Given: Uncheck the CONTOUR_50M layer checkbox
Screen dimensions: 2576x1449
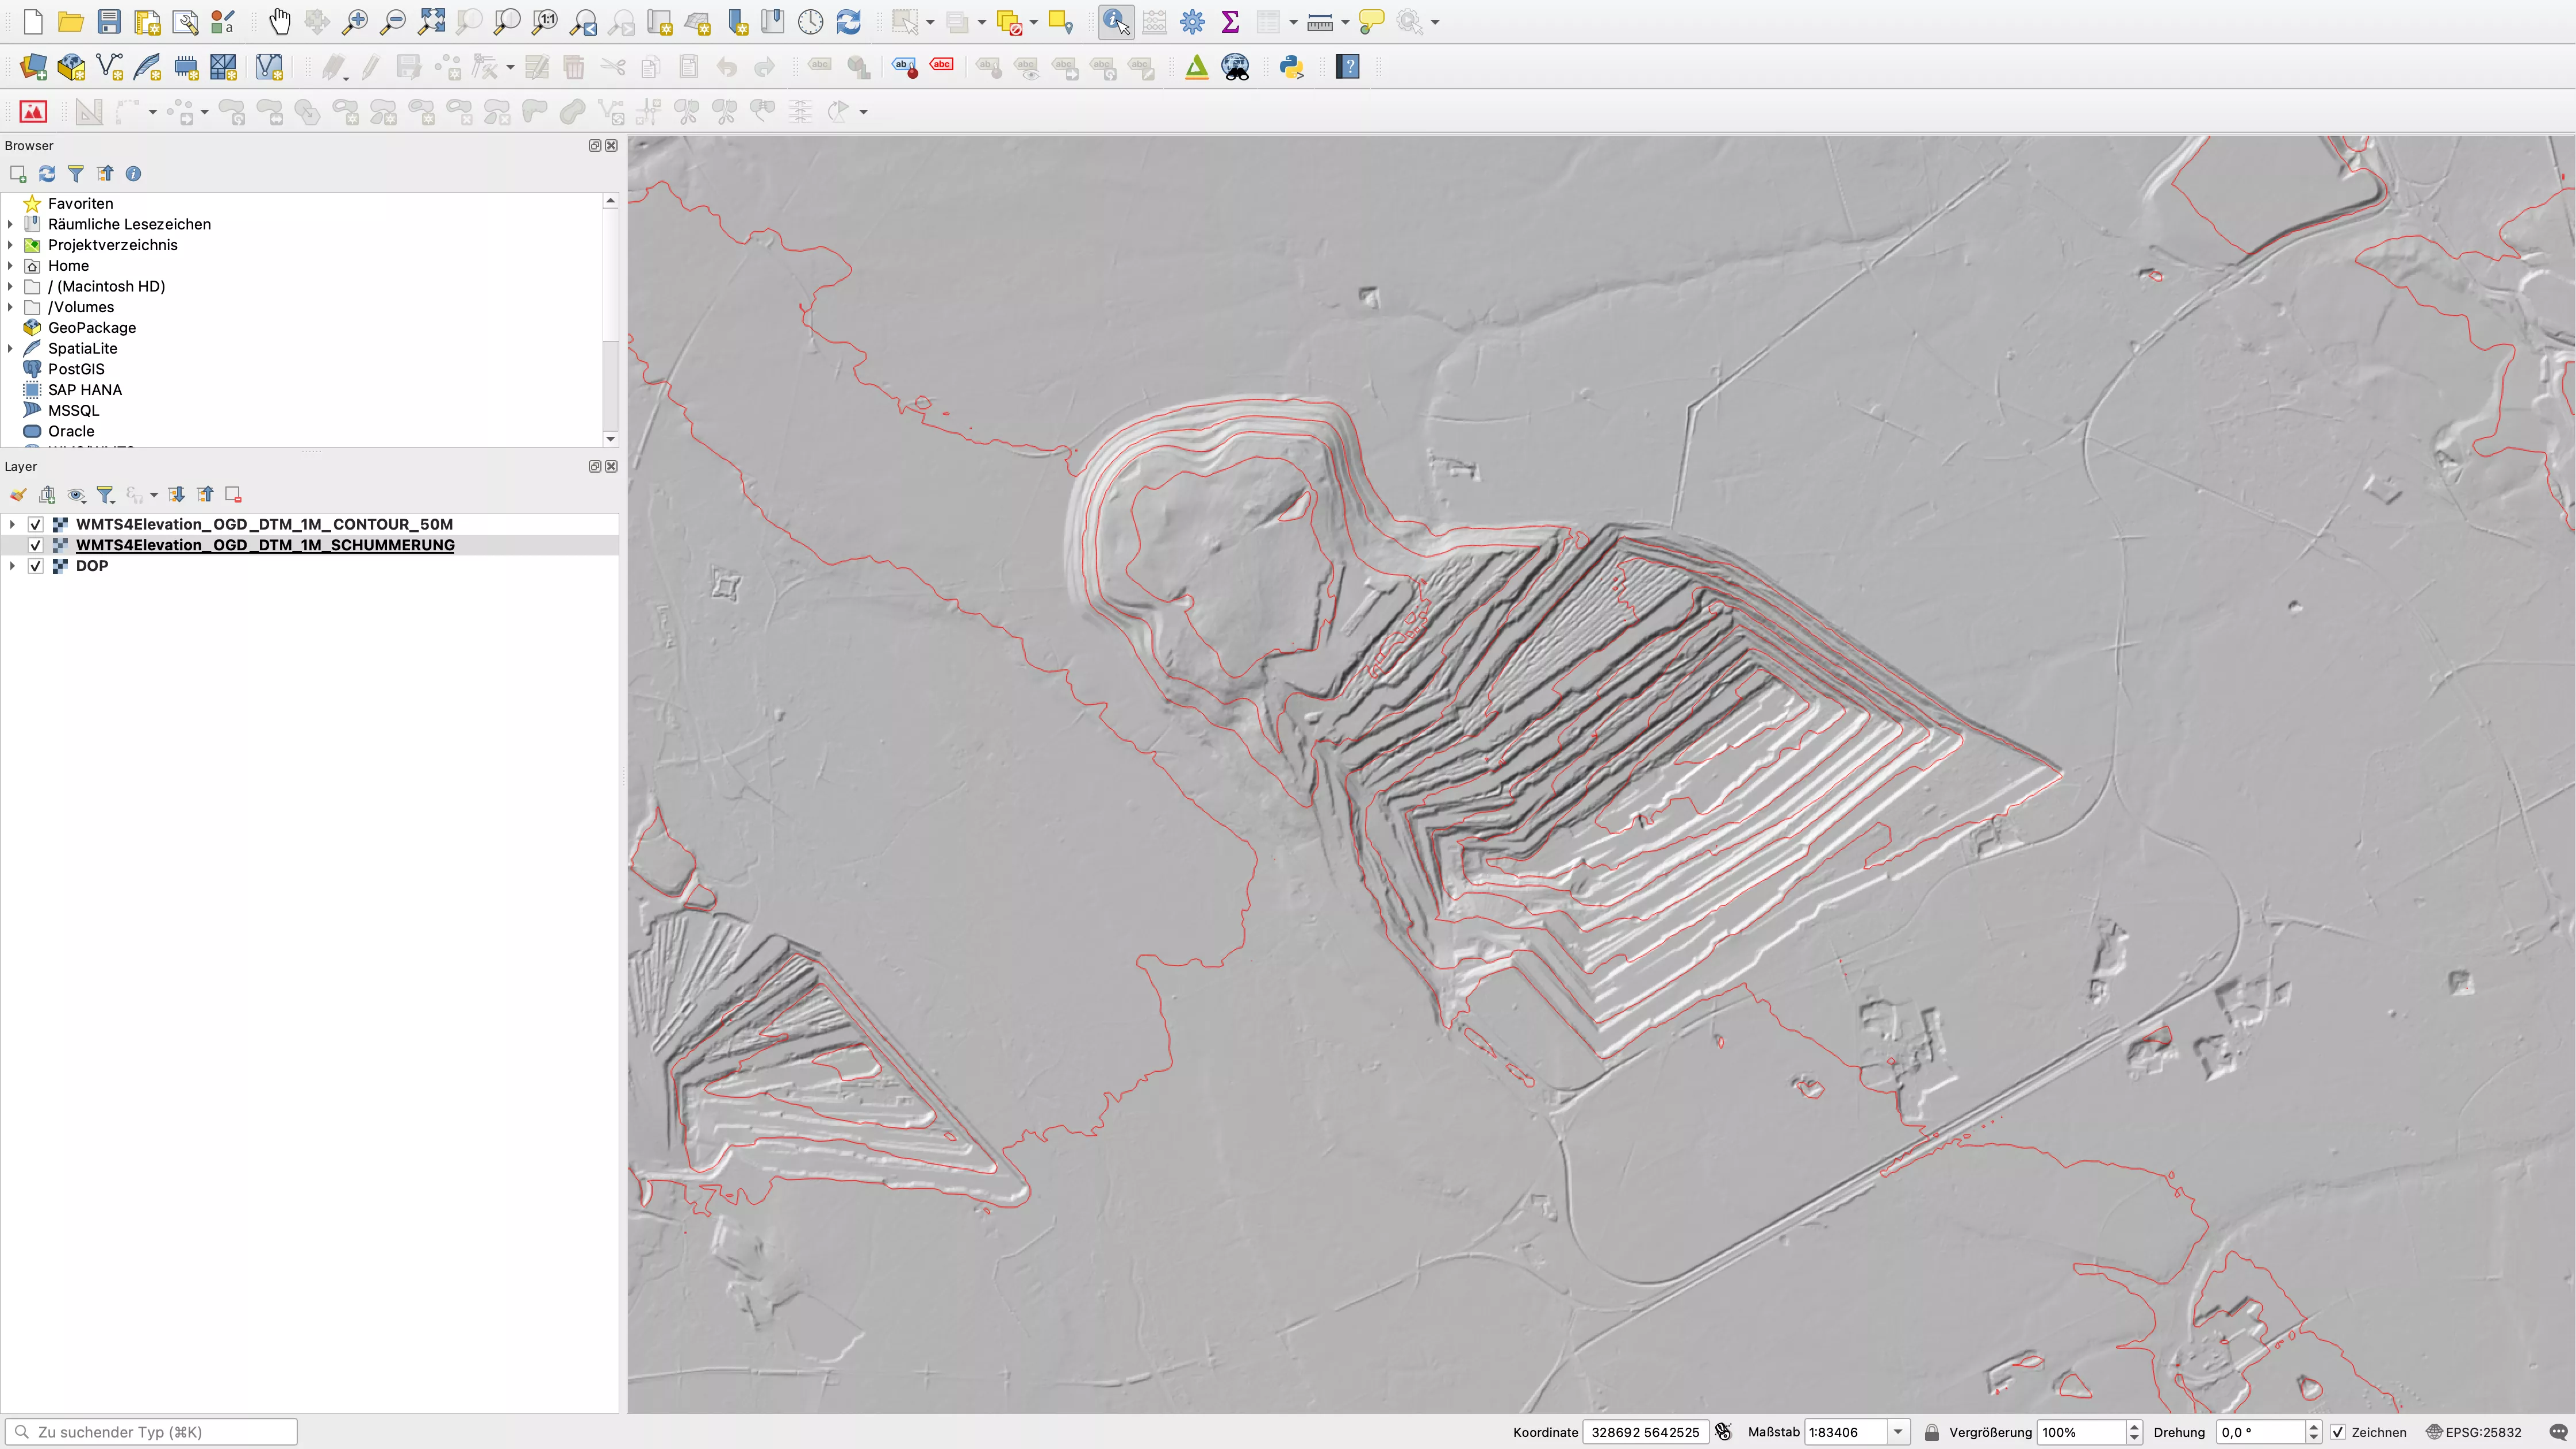Looking at the screenshot, I should coord(35,524).
